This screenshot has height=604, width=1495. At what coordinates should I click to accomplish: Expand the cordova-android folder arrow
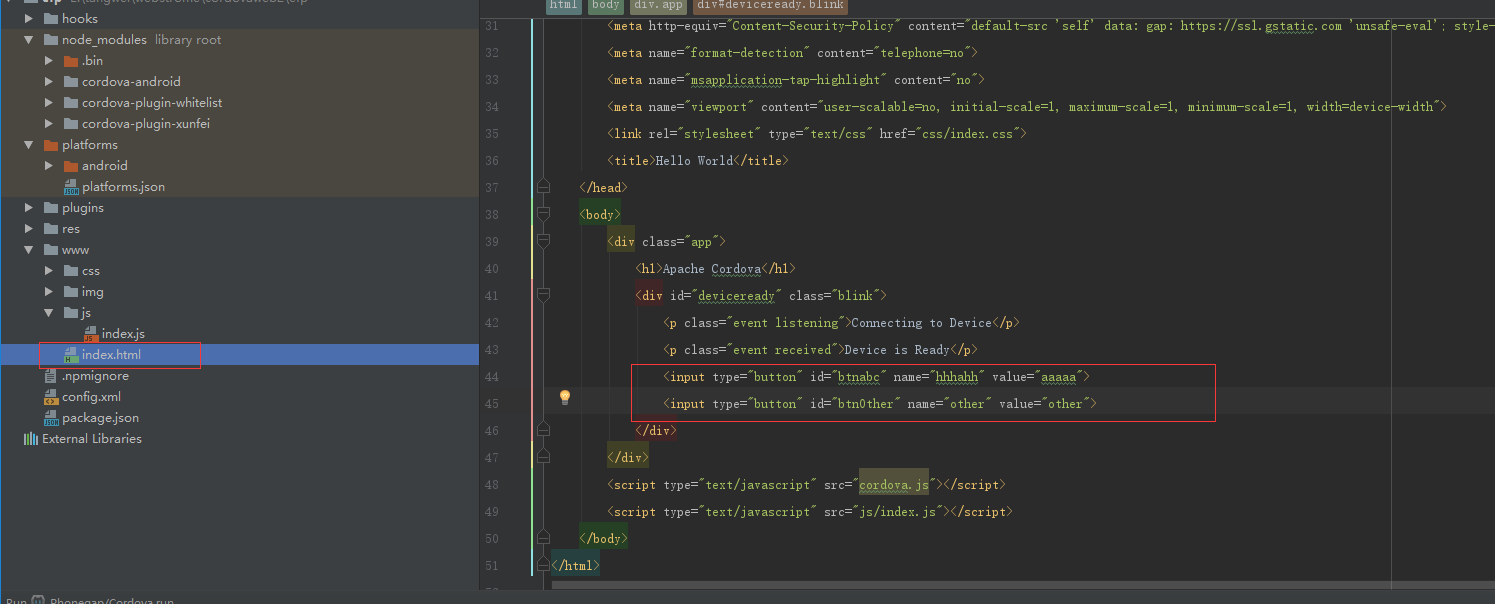point(50,81)
